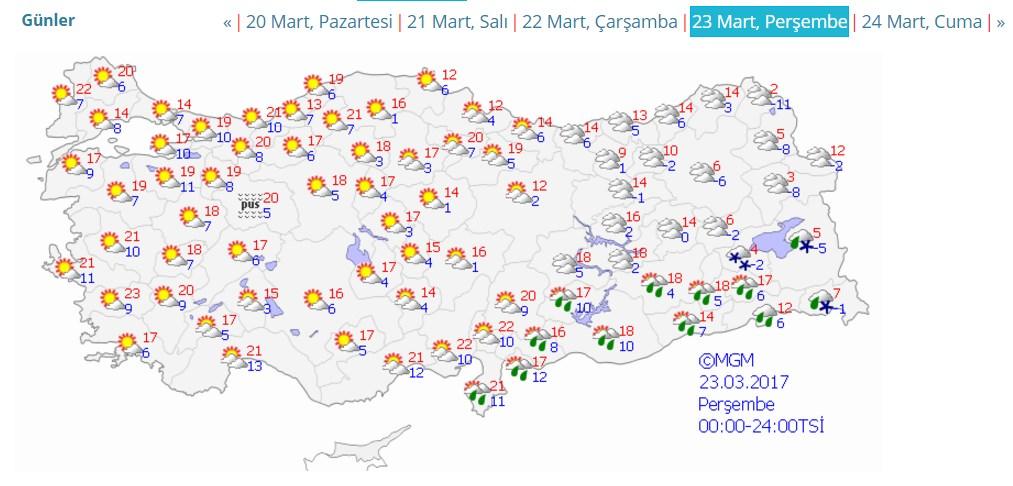Click the fog 'pus' icon with 20/5

pyautogui.click(x=250, y=206)
